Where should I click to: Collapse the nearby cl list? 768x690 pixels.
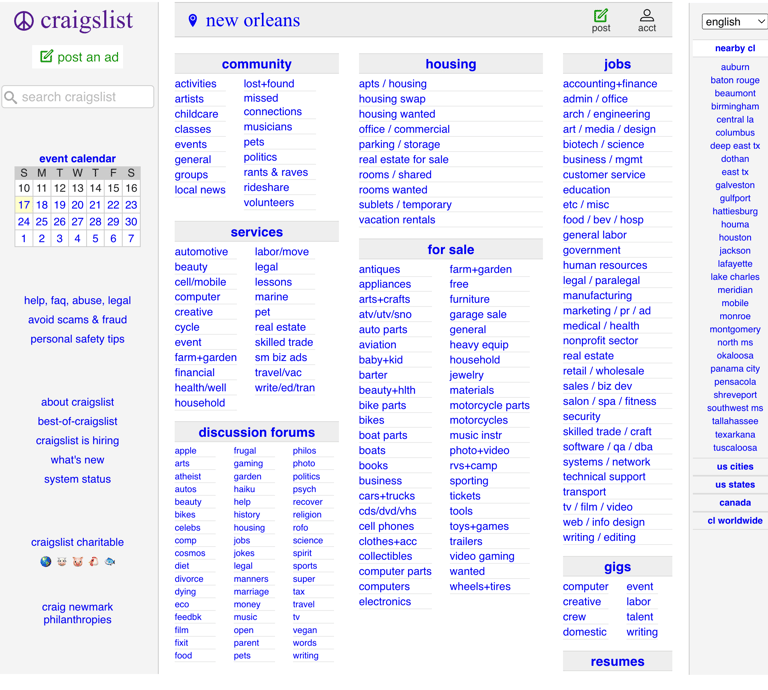click(x=735, y=48)
